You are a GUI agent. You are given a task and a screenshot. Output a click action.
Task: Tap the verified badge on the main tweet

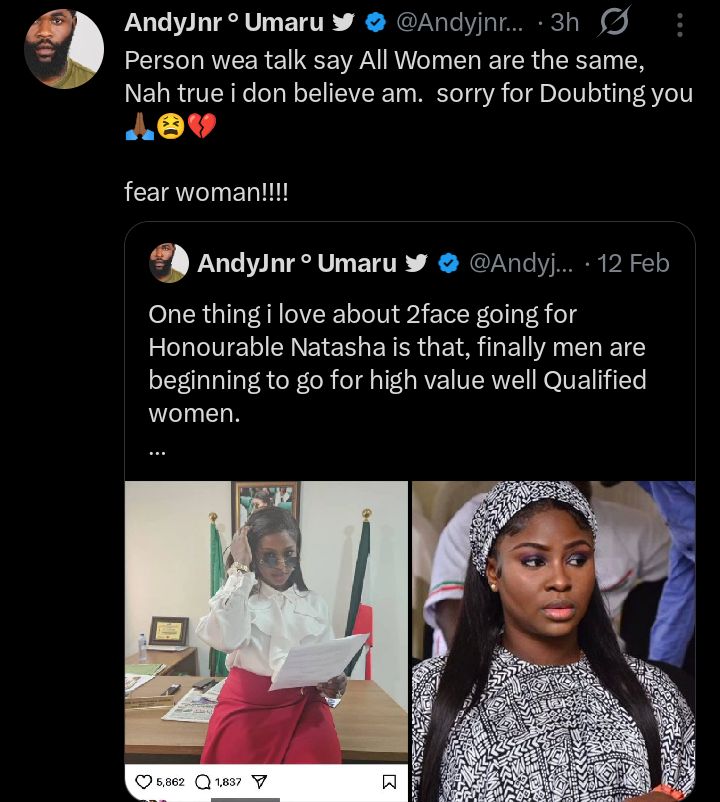pos(375,22)
